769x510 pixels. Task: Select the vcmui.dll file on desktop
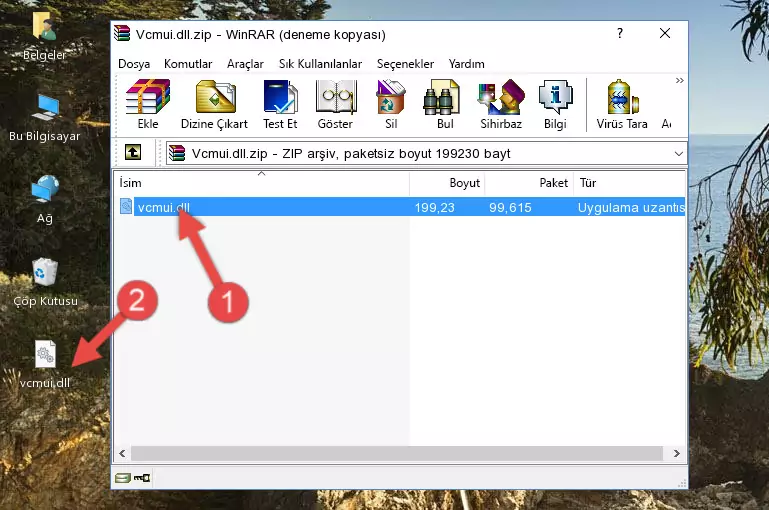tap(45, 364)
